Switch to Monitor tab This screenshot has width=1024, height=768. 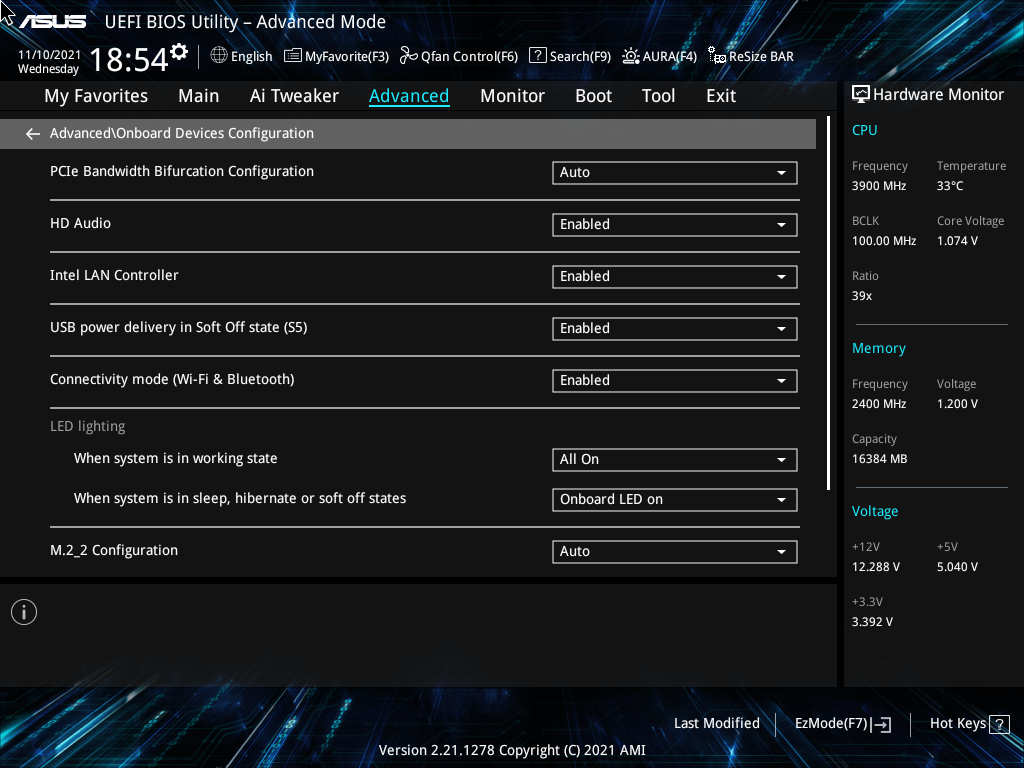coord(512,96)
